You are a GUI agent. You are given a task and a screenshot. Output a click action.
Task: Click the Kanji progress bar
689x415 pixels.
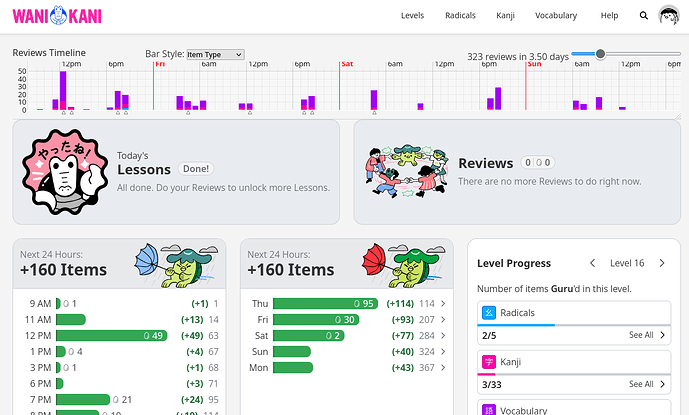[574, 374]
